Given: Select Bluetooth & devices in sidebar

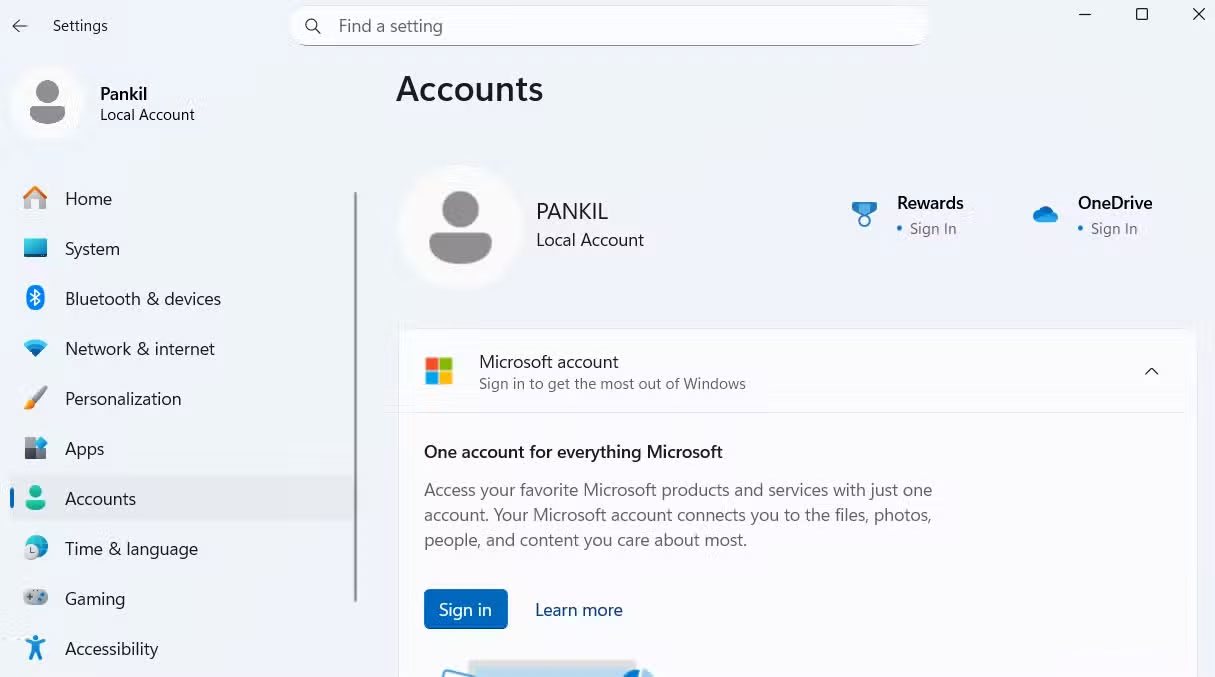Looking at the screenshot, I should (x=143, y=298).
